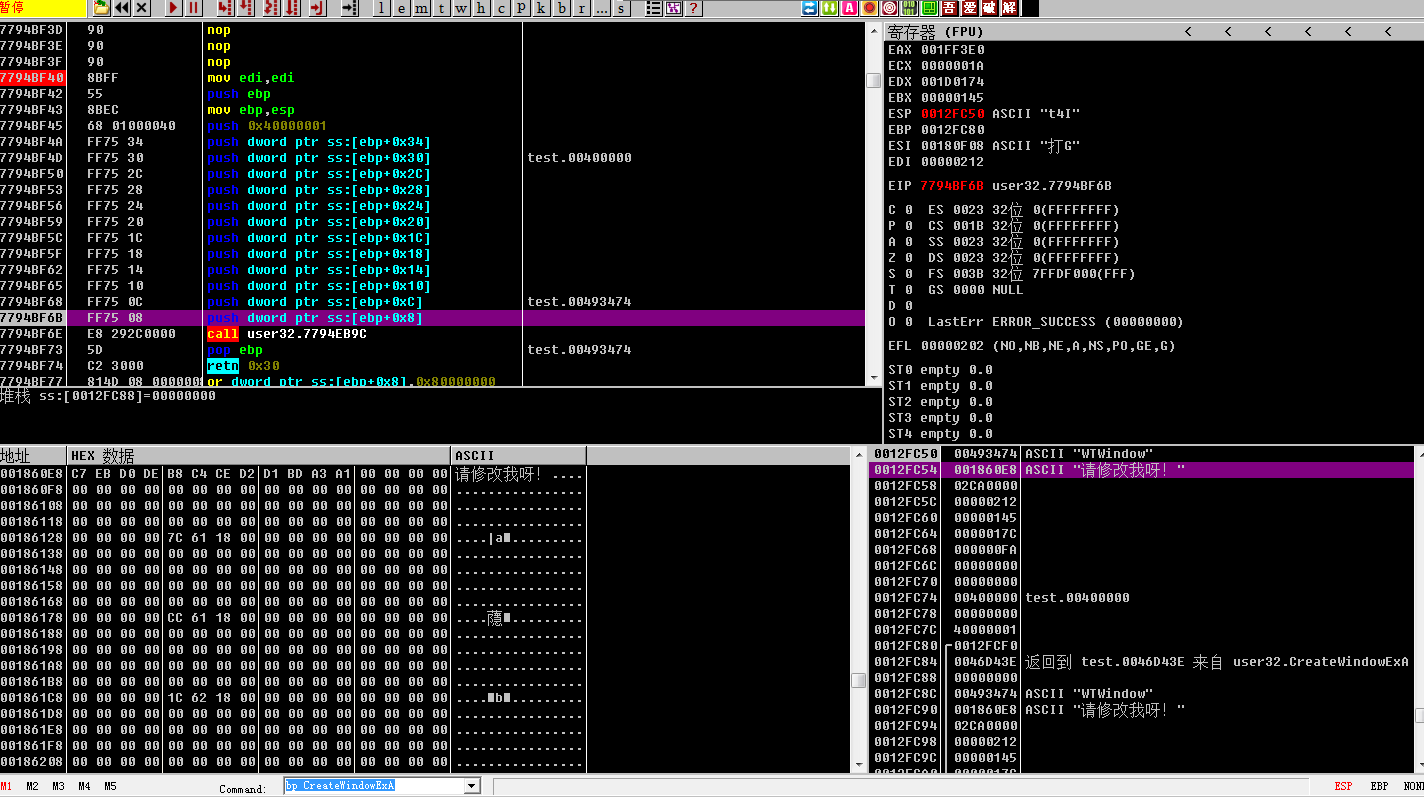Click the red '吾' toolbar icon

(949, 8)
